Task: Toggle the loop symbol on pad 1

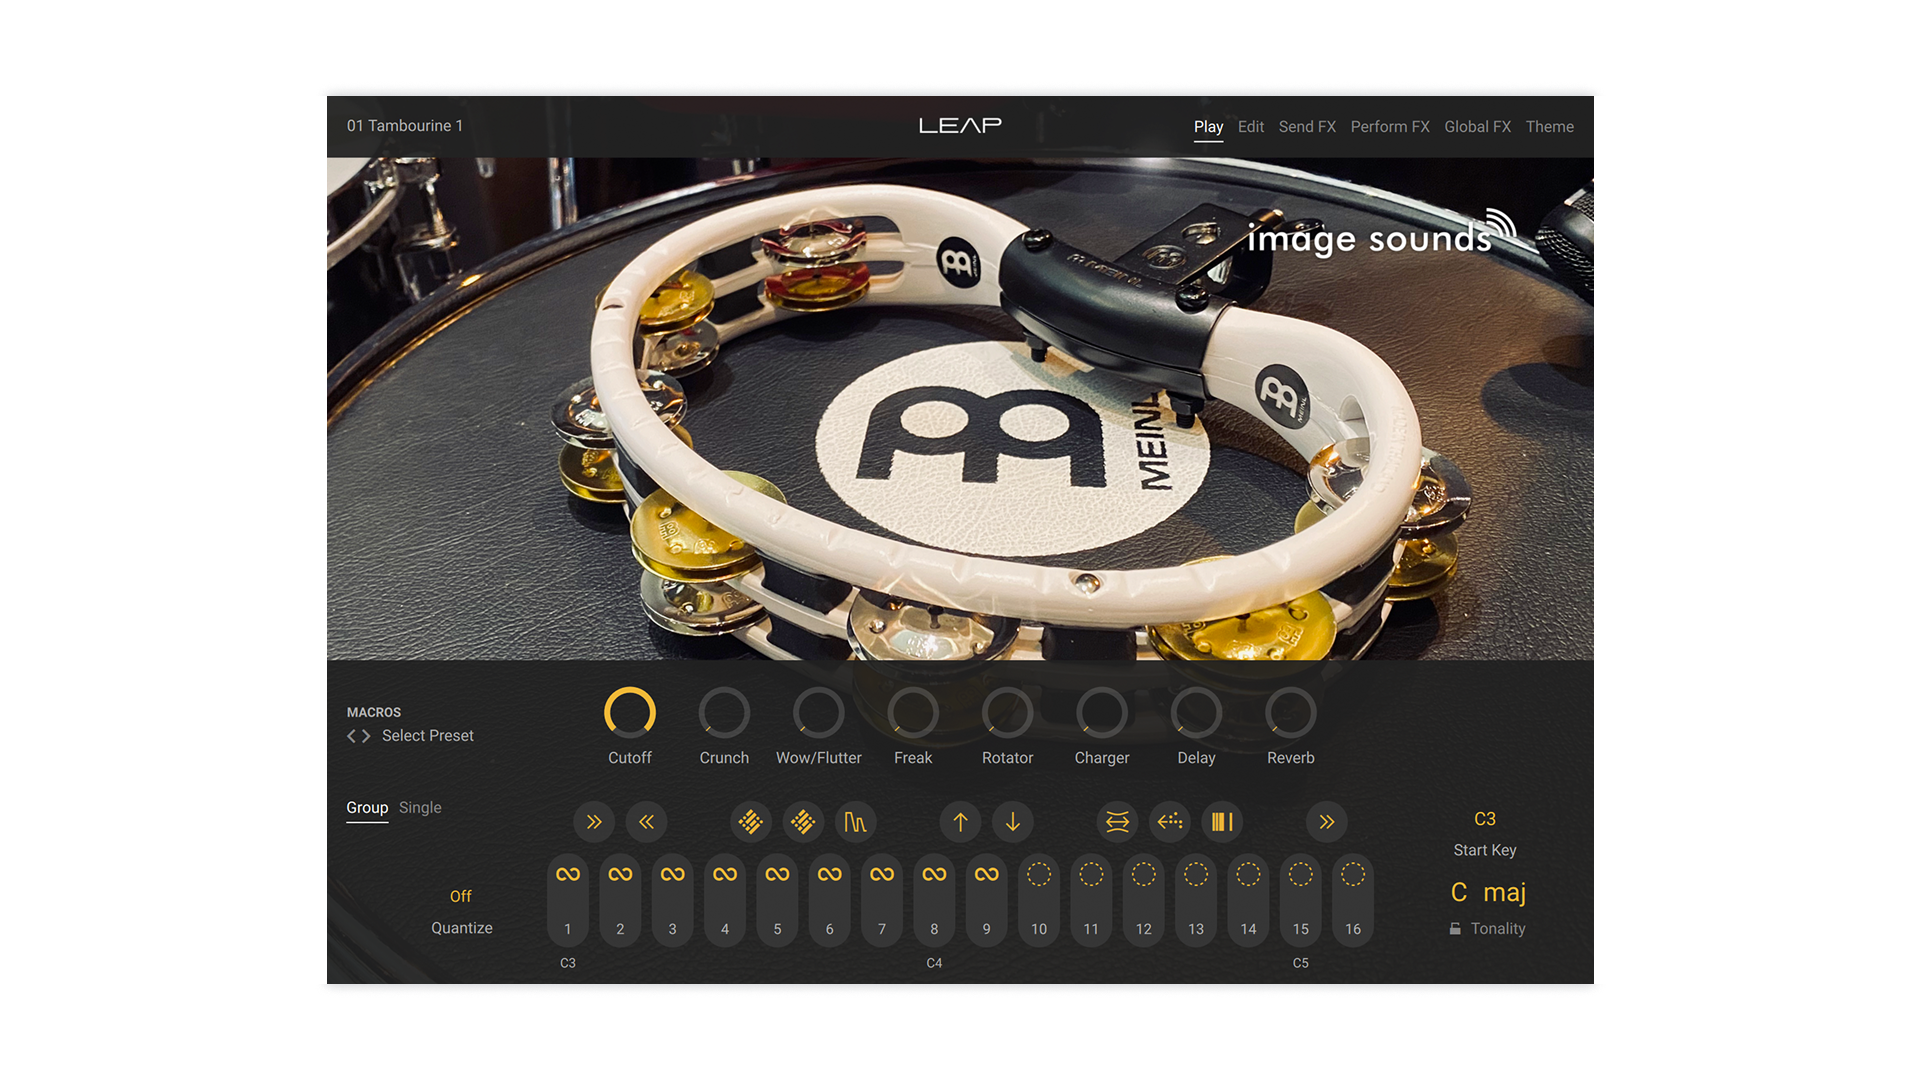Action: click(567, 872)
